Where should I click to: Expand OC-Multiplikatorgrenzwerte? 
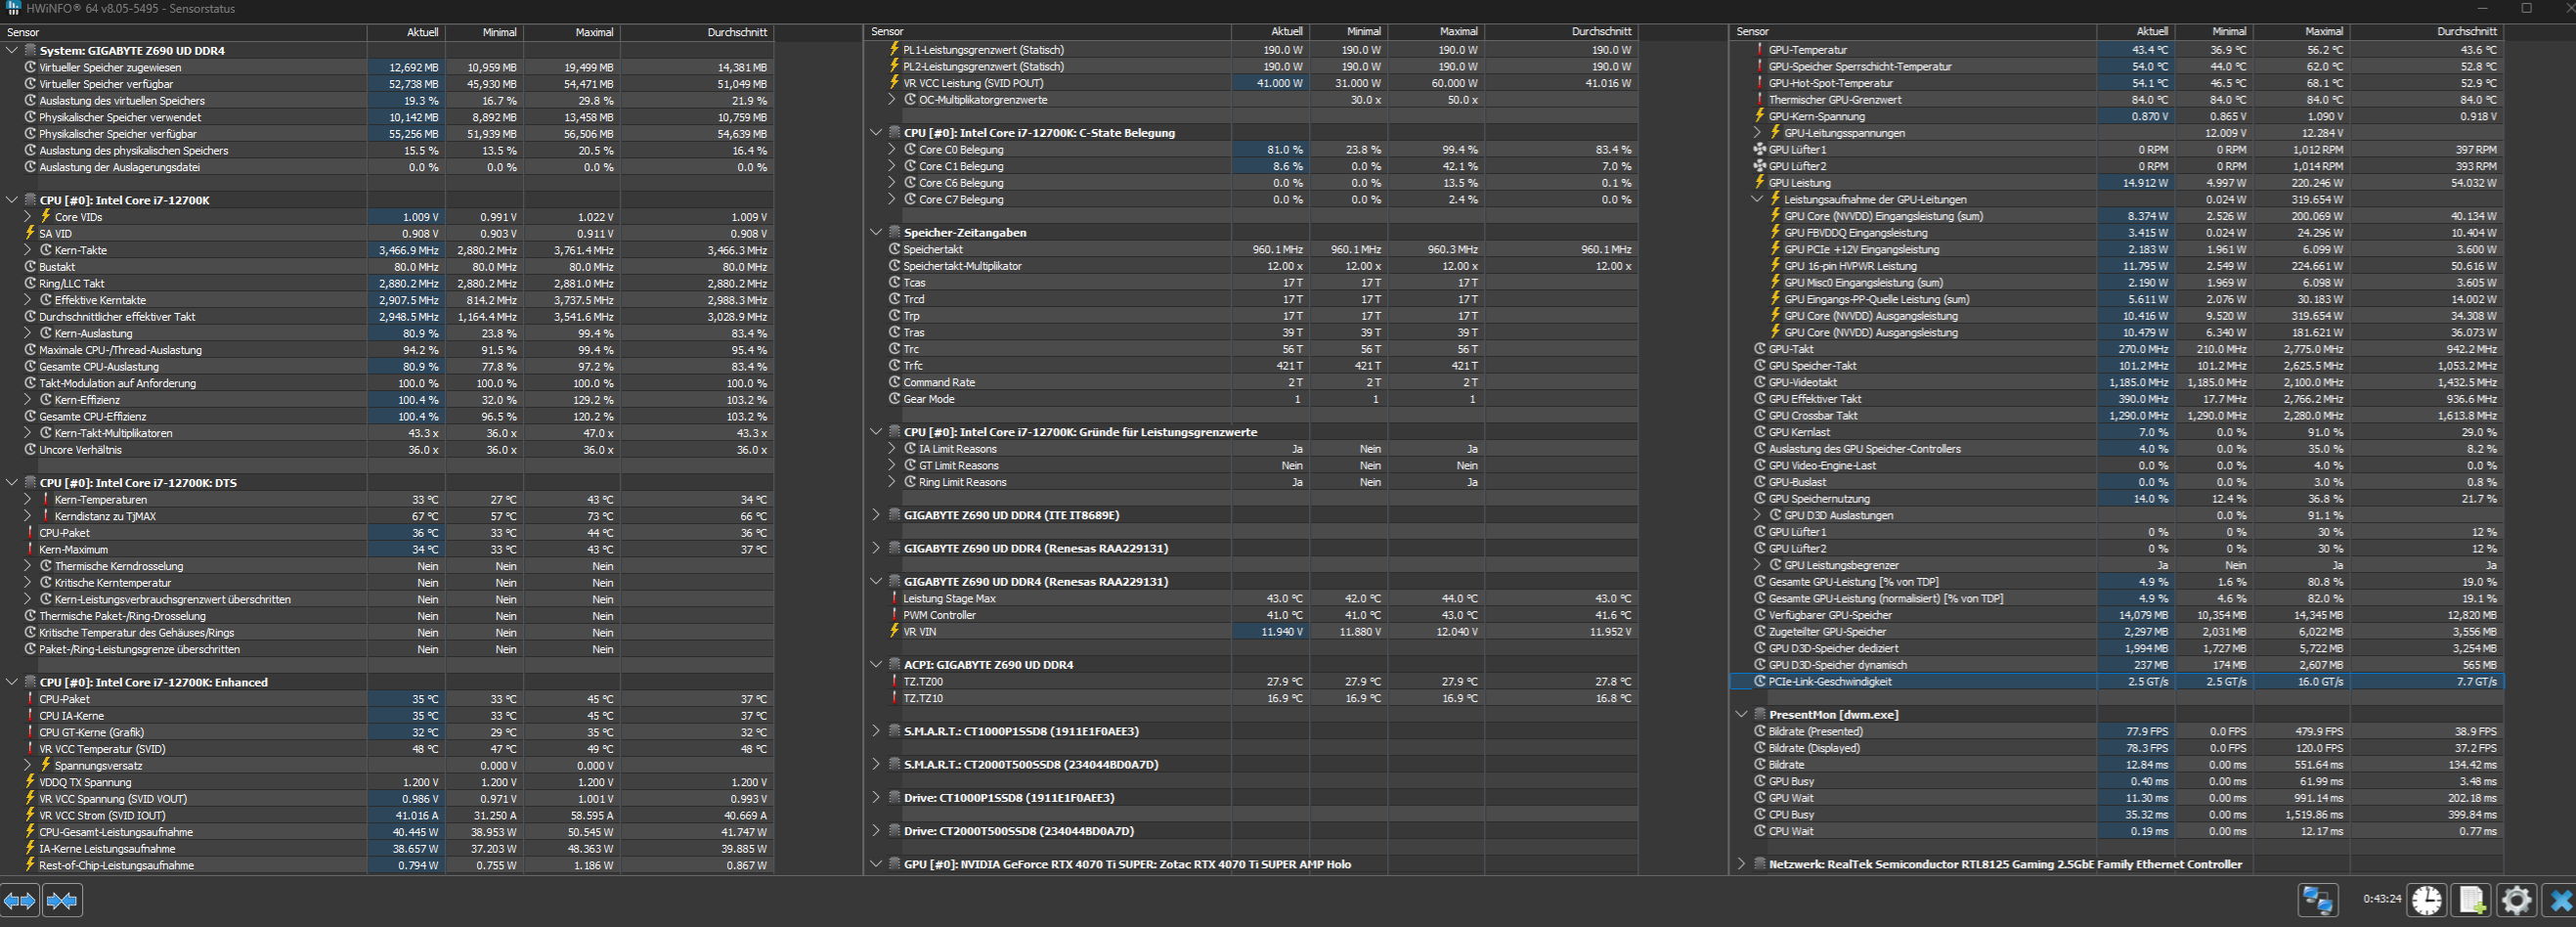tap(892, 100)
